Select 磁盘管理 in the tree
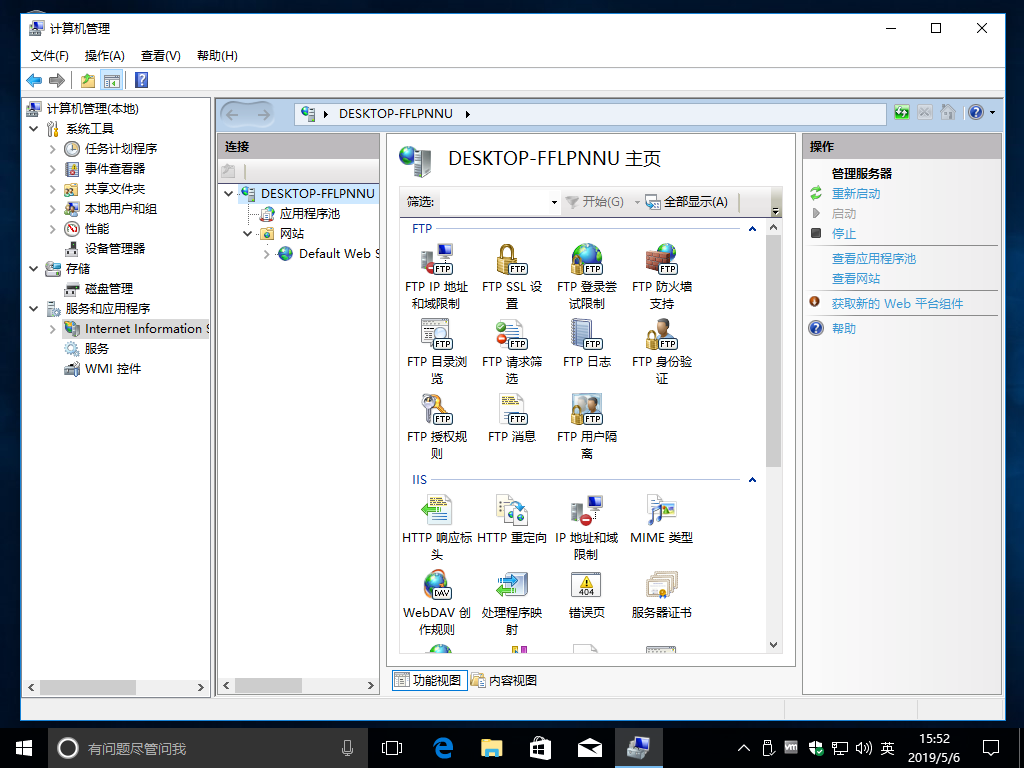 point(108,288)
